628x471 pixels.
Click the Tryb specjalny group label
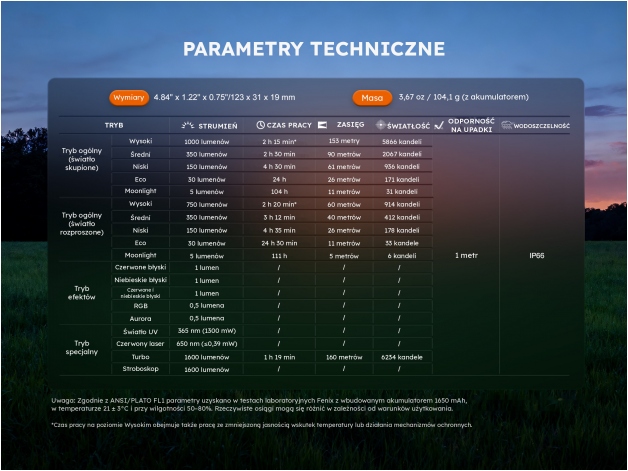pyautogui.click(x=82, y=348)
